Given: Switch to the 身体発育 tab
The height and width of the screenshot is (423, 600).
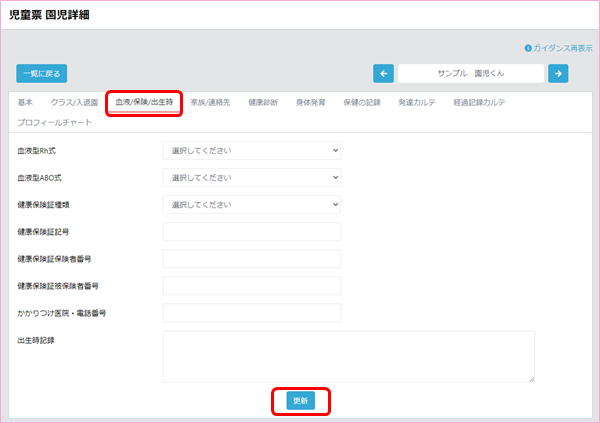Looking at the screenshot, I should pyautogui.click(x=311, y=102).
